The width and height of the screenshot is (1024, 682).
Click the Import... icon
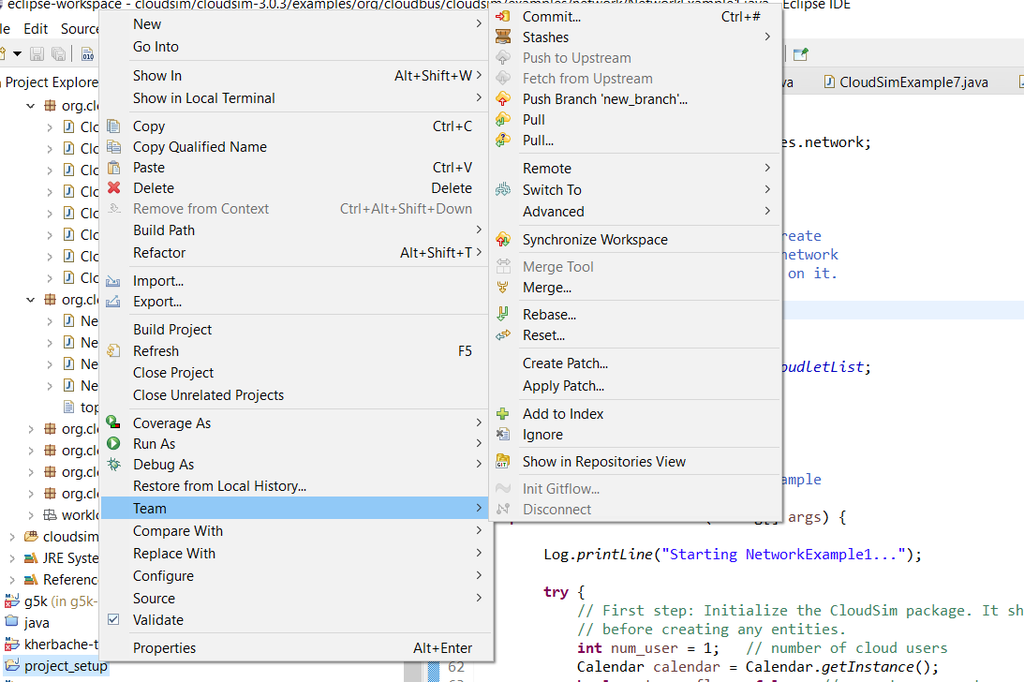[114, 281]
